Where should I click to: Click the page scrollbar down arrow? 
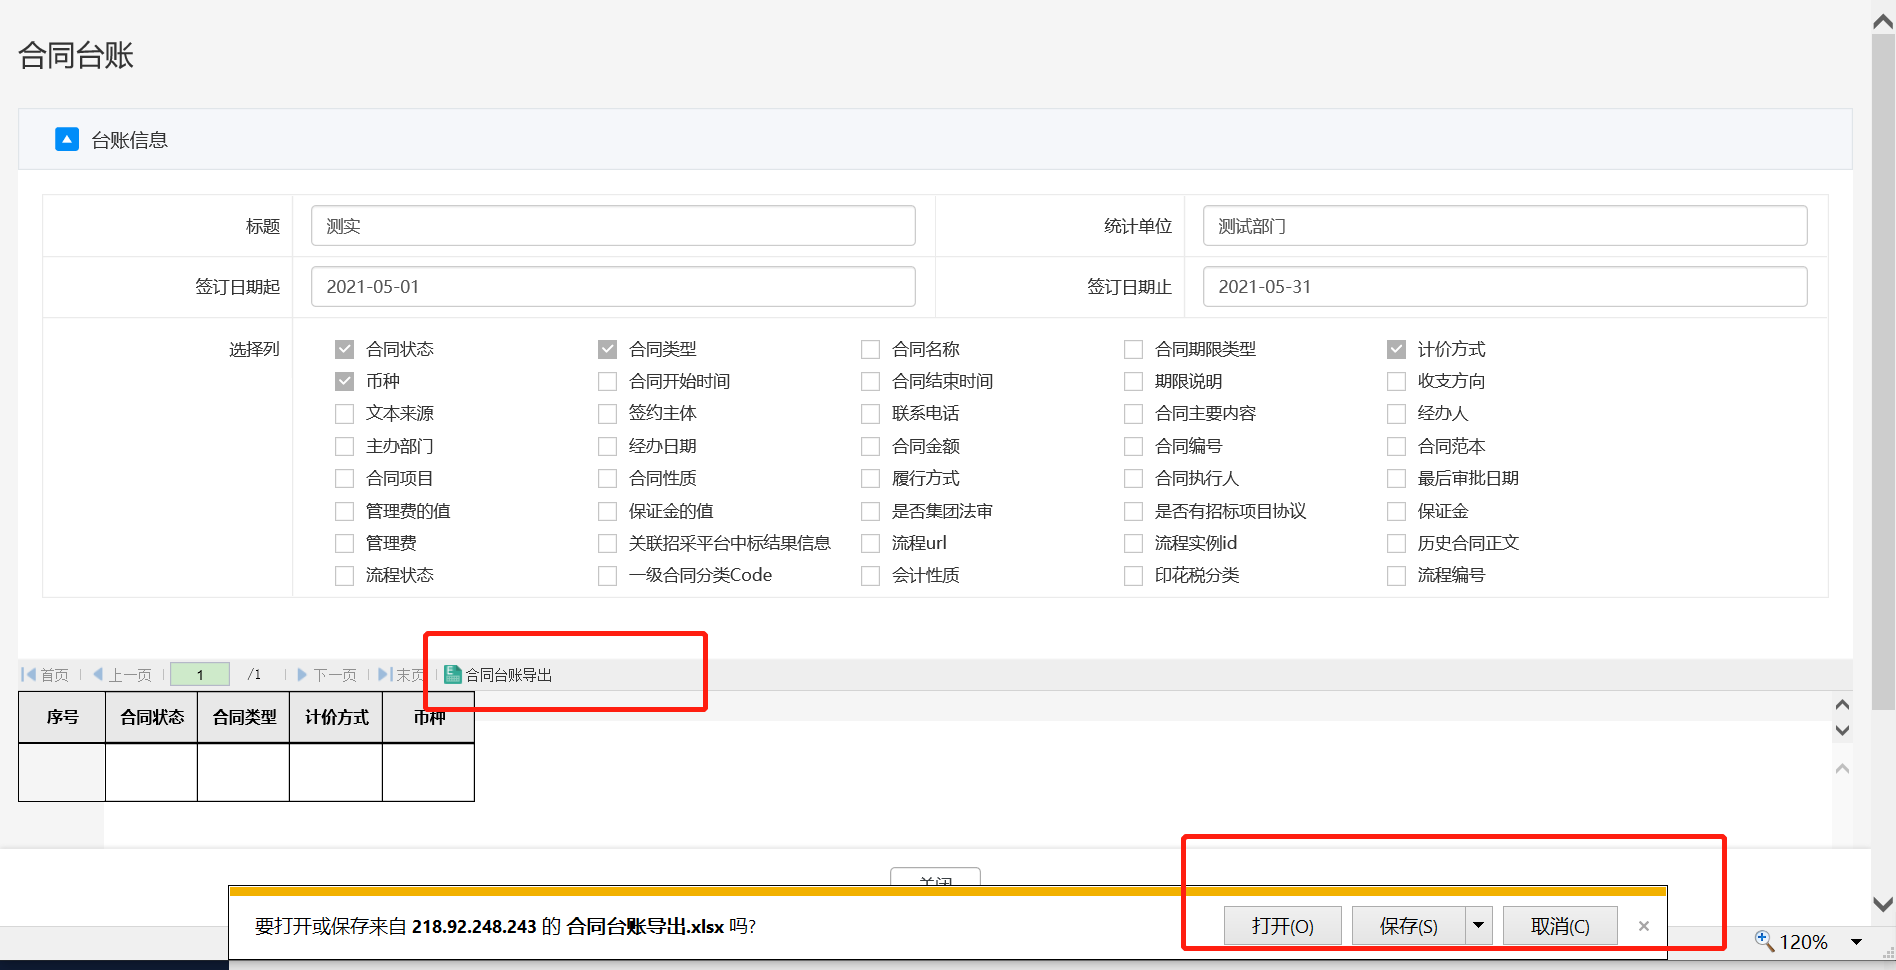pos(1883,904)
